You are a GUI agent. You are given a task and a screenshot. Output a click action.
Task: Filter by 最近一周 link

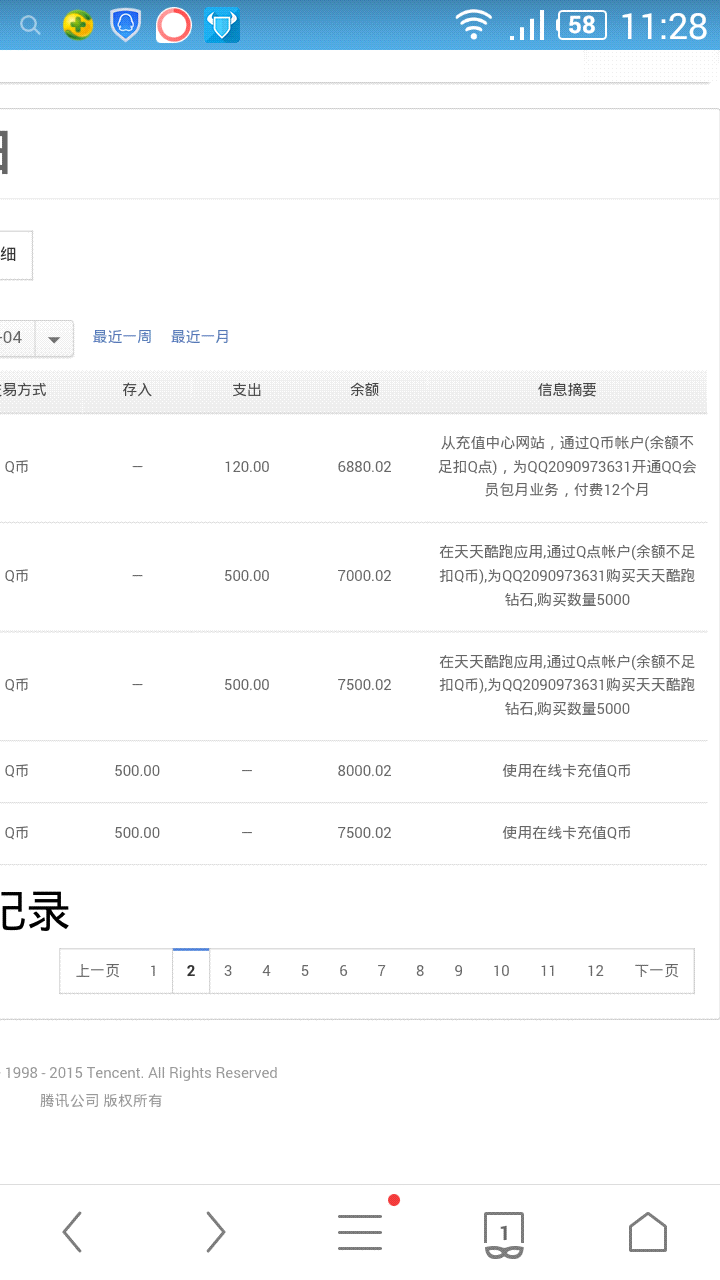(x=122, y=337)
